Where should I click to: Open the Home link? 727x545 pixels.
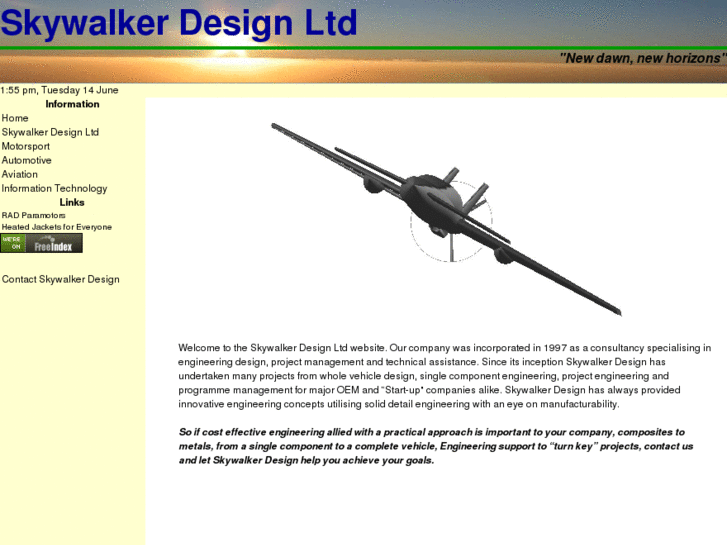(15, 118)
